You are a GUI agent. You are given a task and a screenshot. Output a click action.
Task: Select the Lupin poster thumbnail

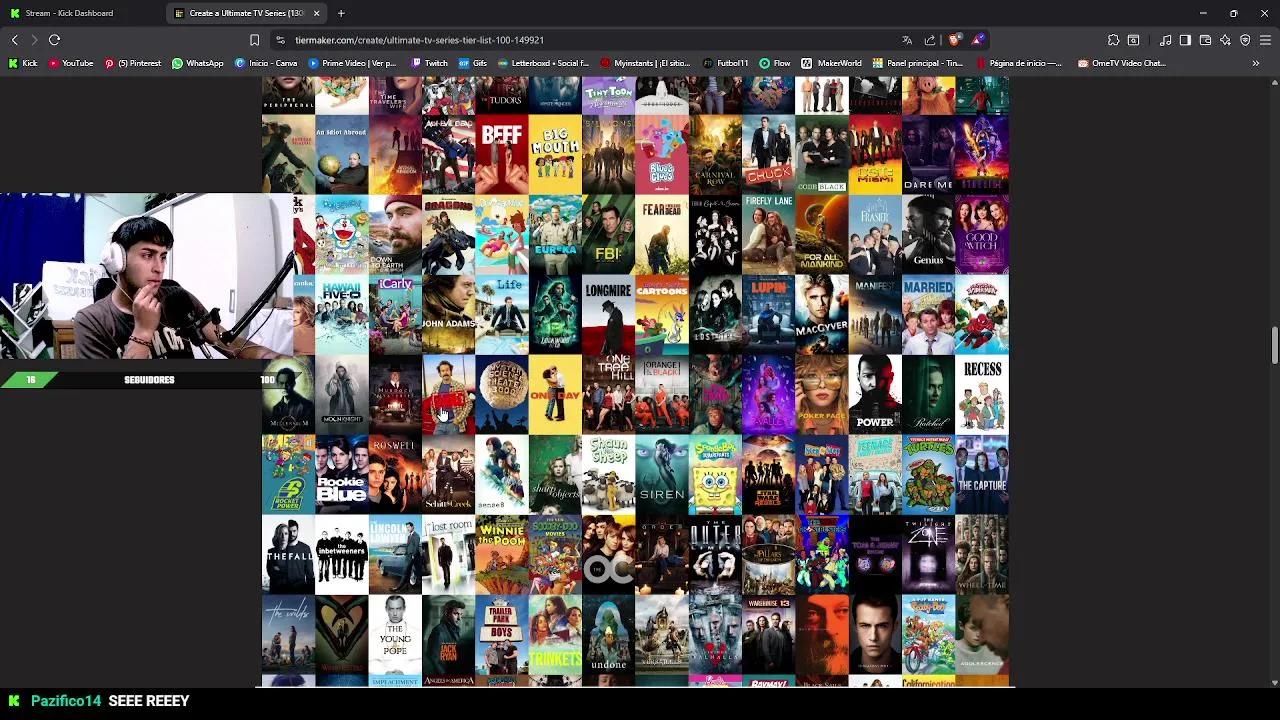(768, 315)
